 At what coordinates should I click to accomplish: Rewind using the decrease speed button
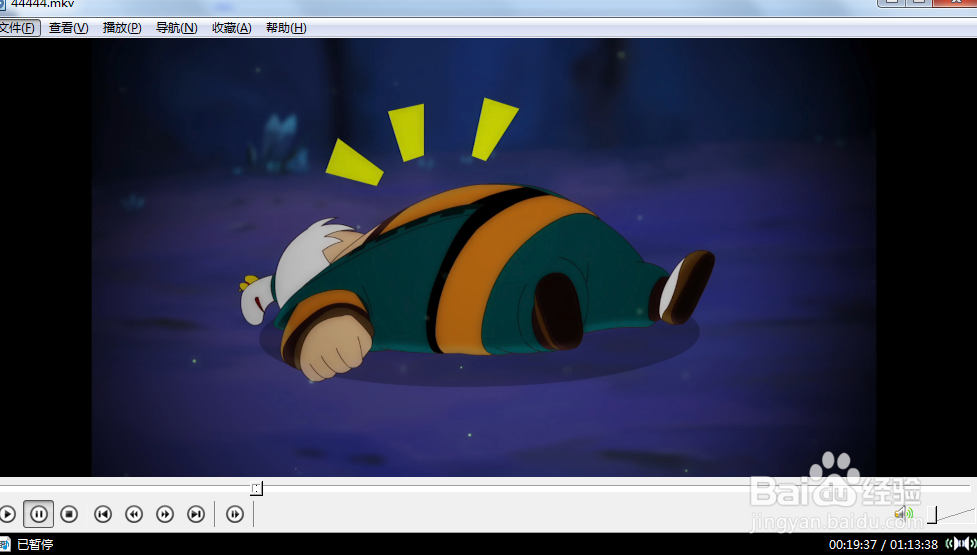[x=134, y=515]
